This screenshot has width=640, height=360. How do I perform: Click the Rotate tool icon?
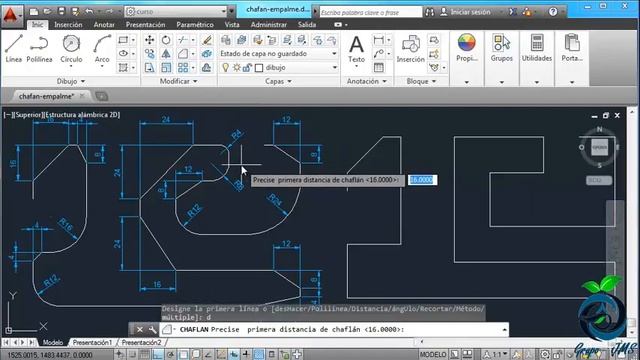point(166,40)
